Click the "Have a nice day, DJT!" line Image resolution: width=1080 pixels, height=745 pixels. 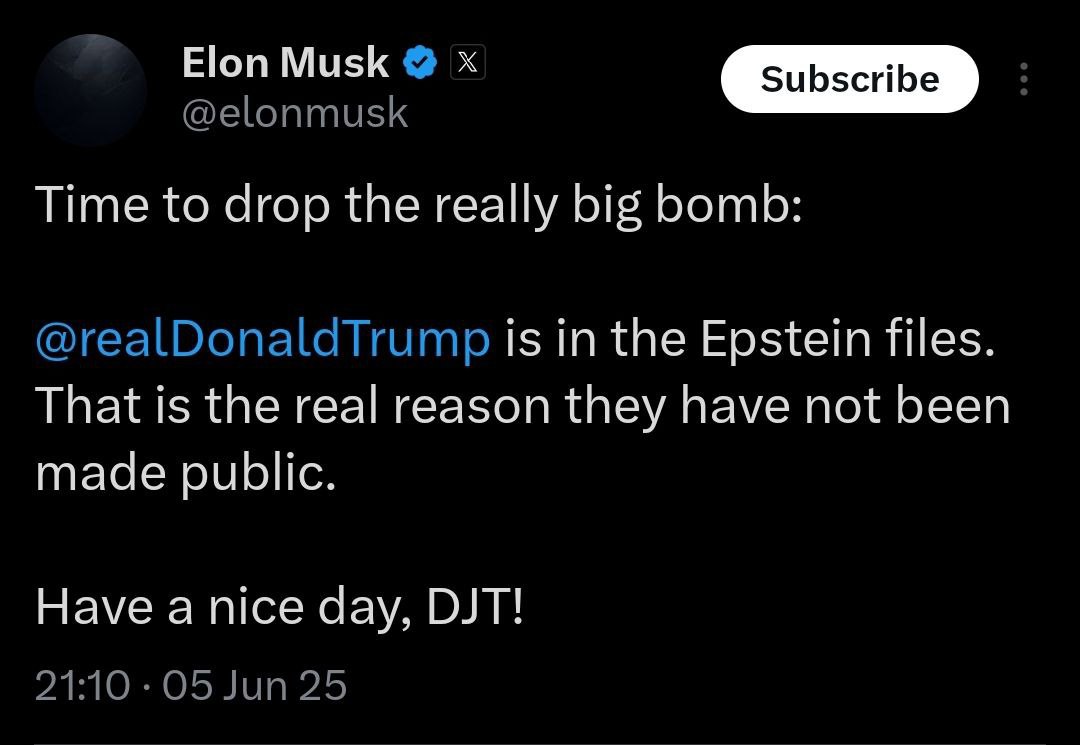(x=279, y=608)
